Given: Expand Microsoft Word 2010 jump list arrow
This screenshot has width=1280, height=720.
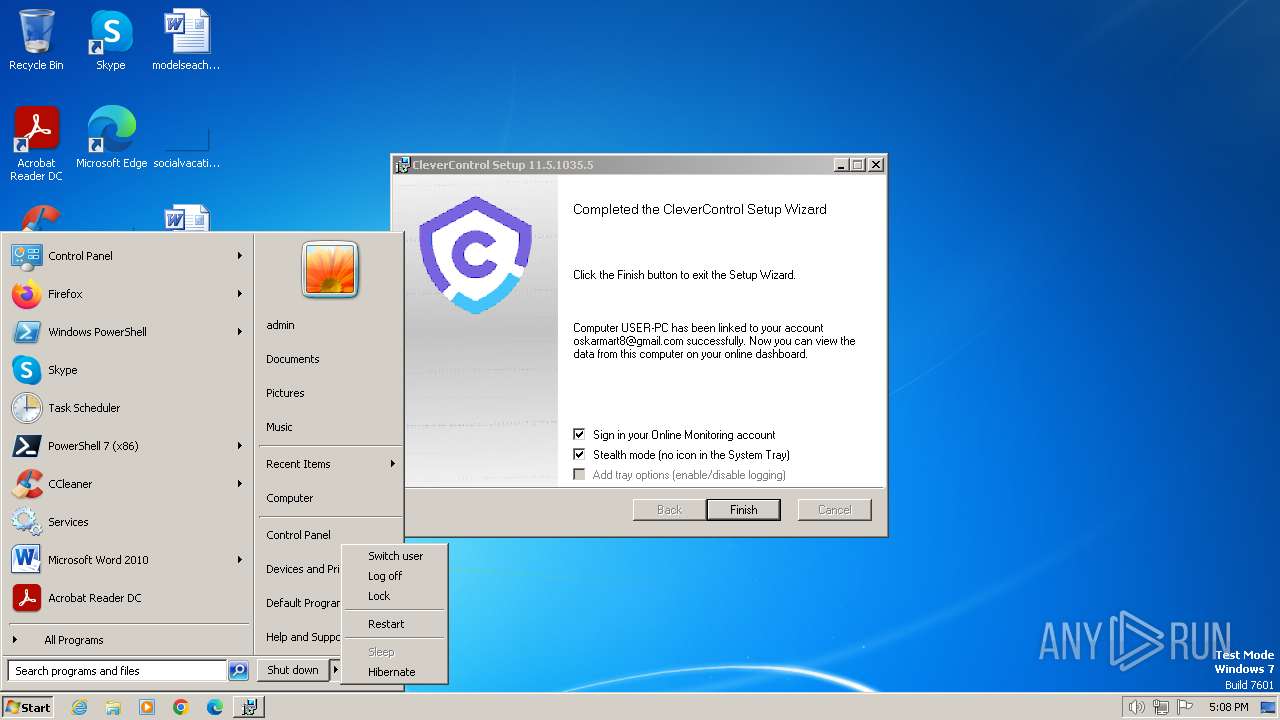Looking at the screenshot, I should click(x=240, y=560).
